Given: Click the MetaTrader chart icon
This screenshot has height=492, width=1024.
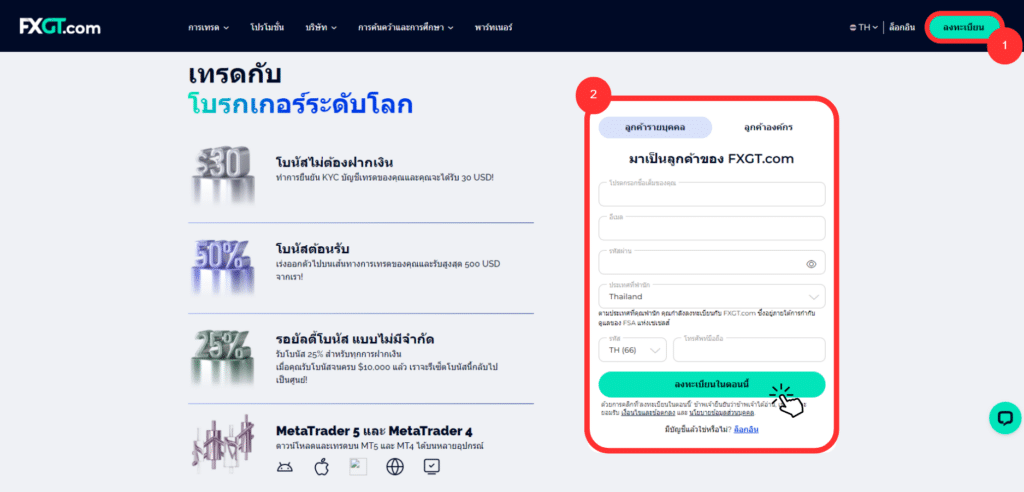Looking at the screenshot, I should click(222, 444).
